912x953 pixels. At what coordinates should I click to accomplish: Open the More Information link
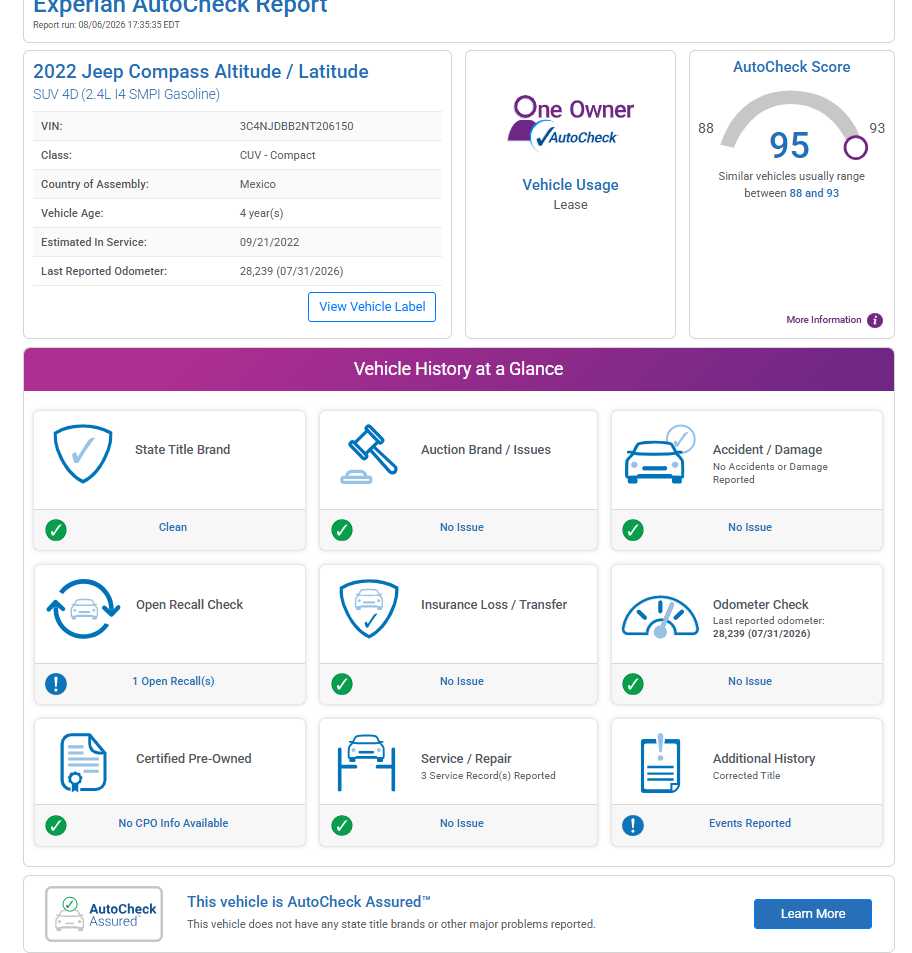pyautogui.click(x=823, y=320)
